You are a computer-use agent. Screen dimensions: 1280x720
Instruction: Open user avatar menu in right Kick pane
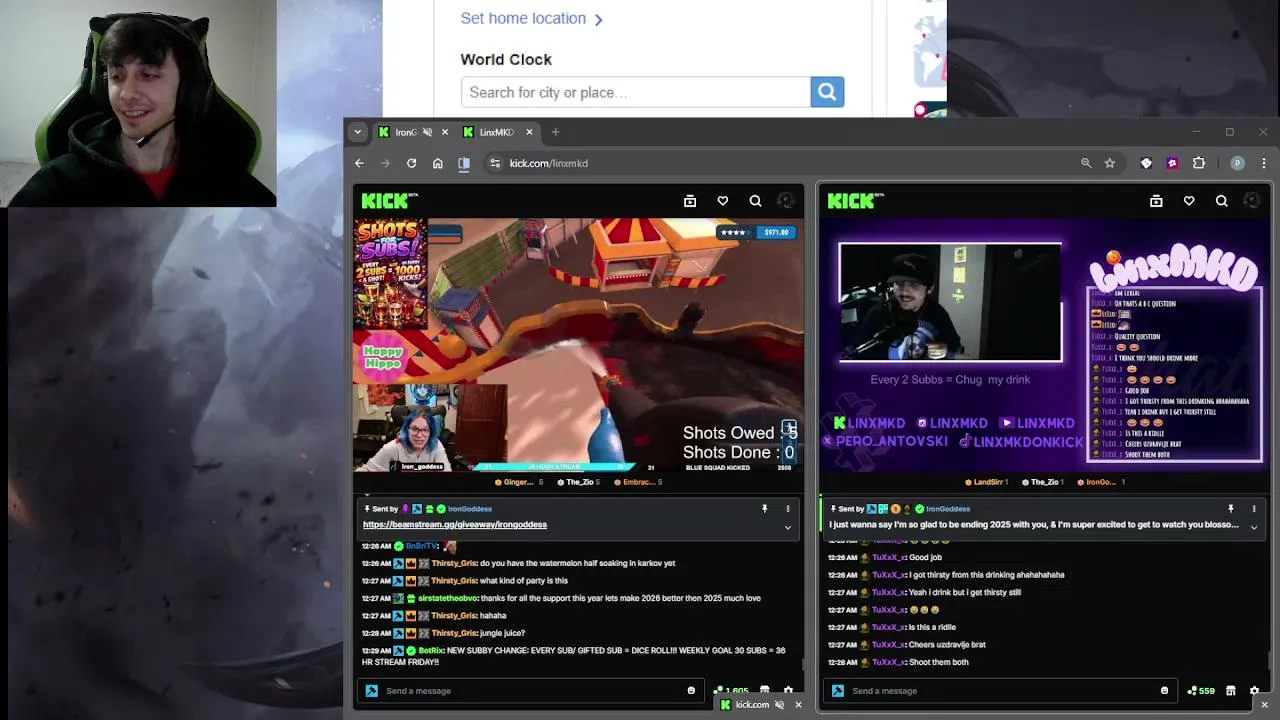(1252, 201)
